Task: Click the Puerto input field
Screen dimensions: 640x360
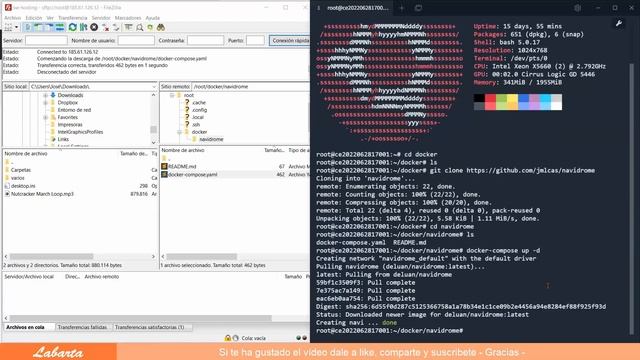Action: pyautogui.click(x=256, y=40)
